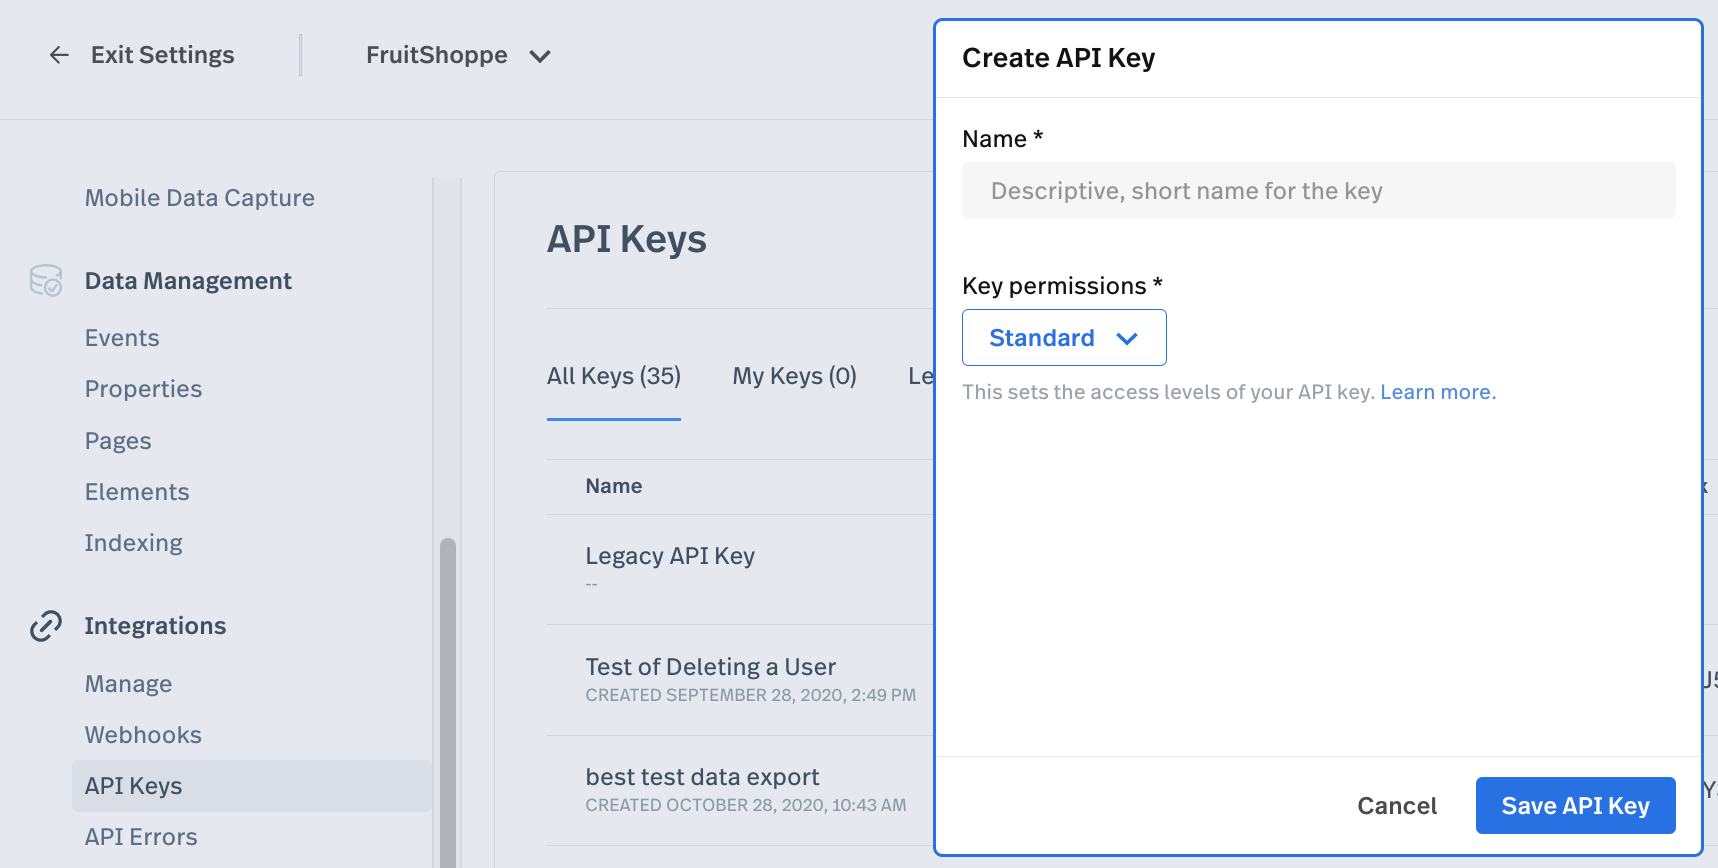
Task: Click the API Keys page heading
Action: (627, 240)
